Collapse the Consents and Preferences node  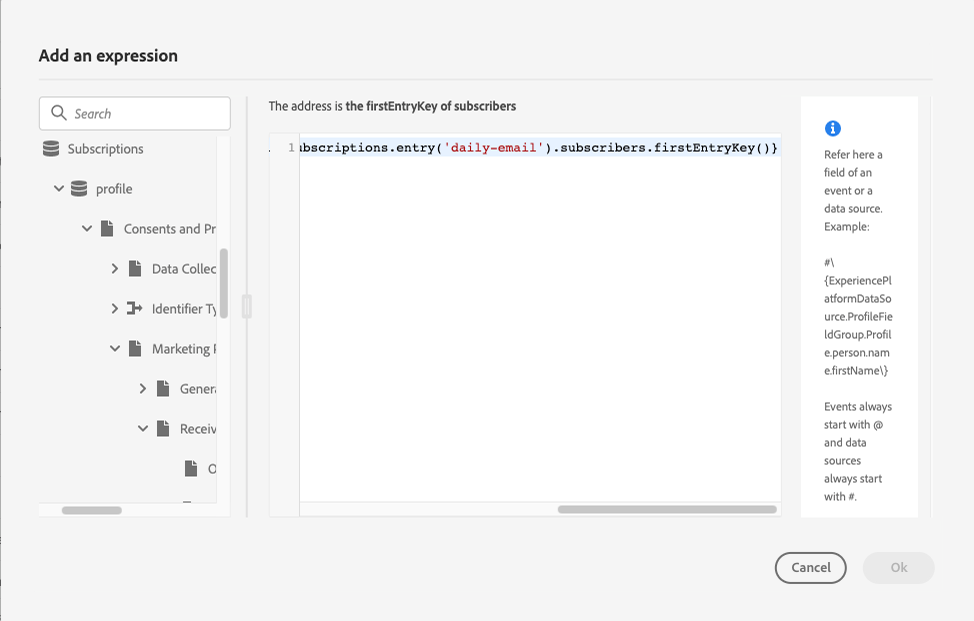(x=87, y=229)
